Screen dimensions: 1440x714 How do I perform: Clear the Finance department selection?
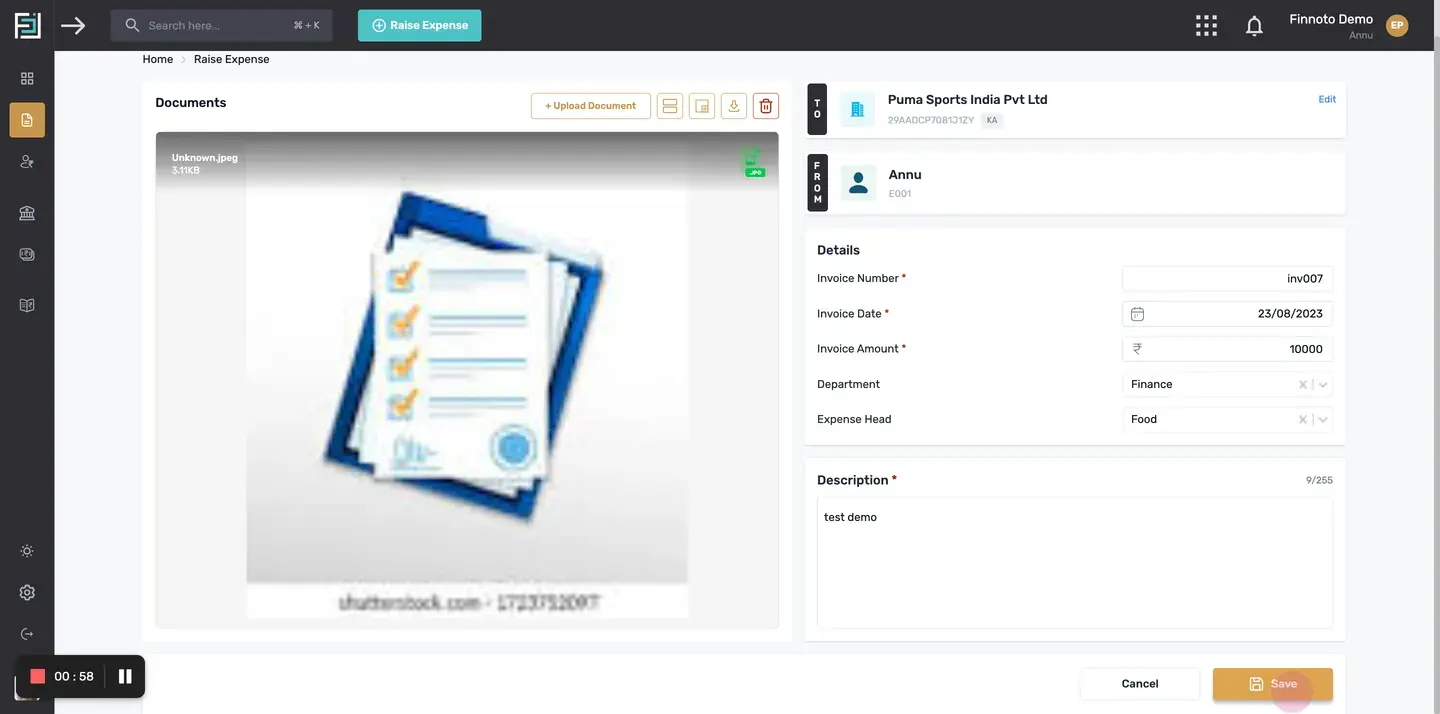1302,384
